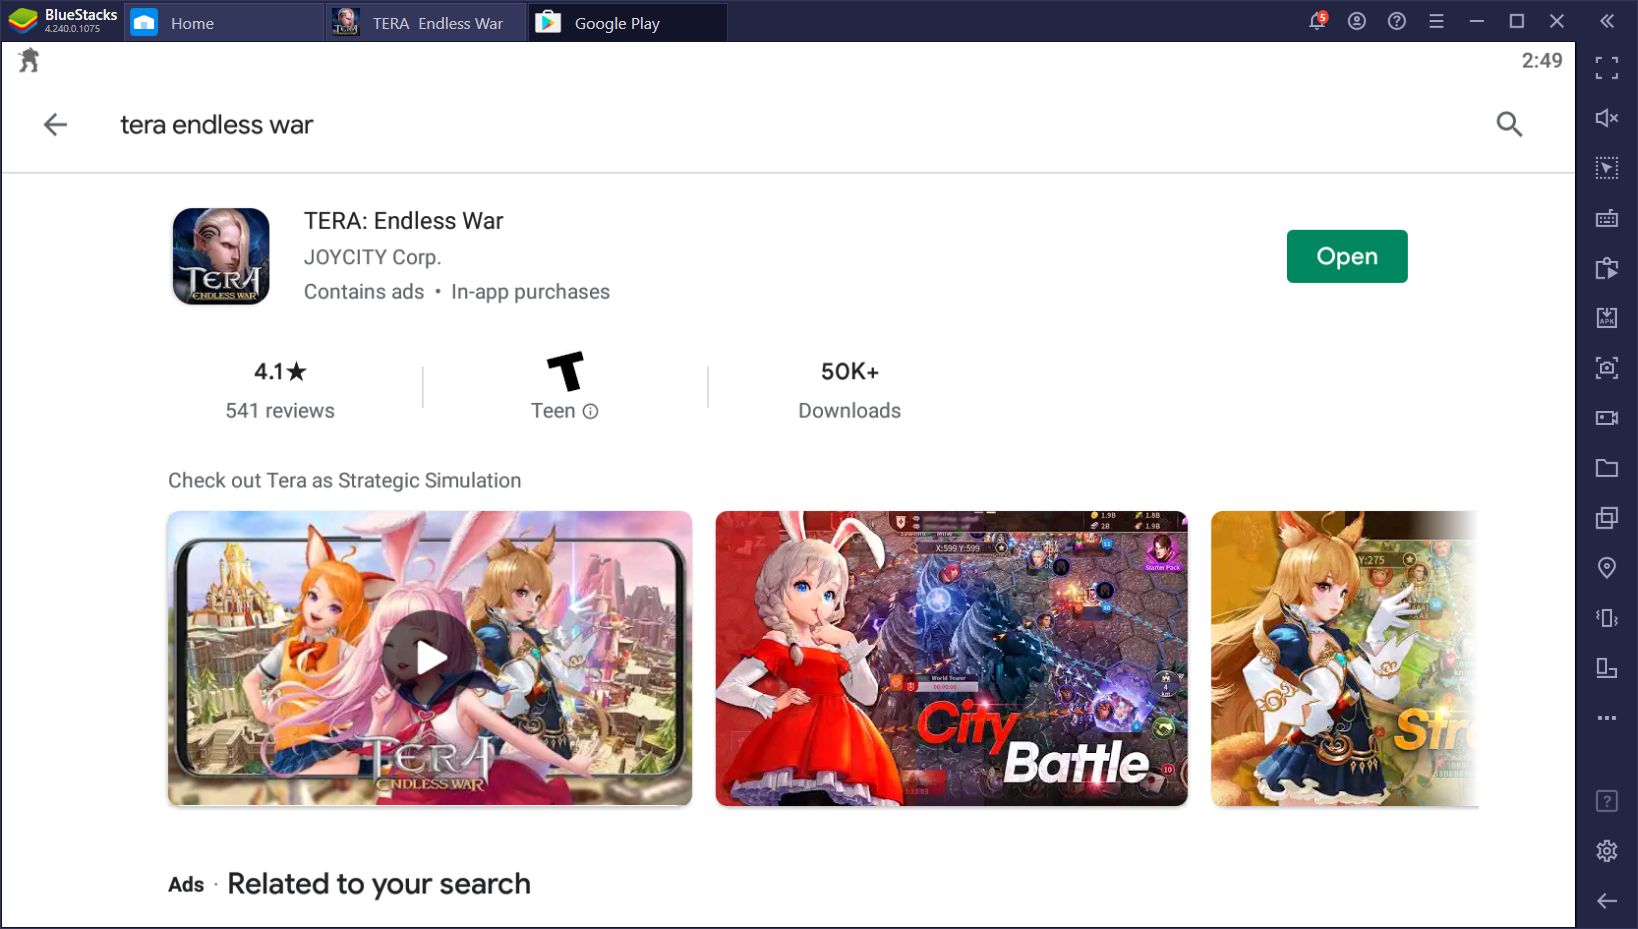
Task: Click the running figure status icon
Action: pyautogui.click(x=29, y=61)
